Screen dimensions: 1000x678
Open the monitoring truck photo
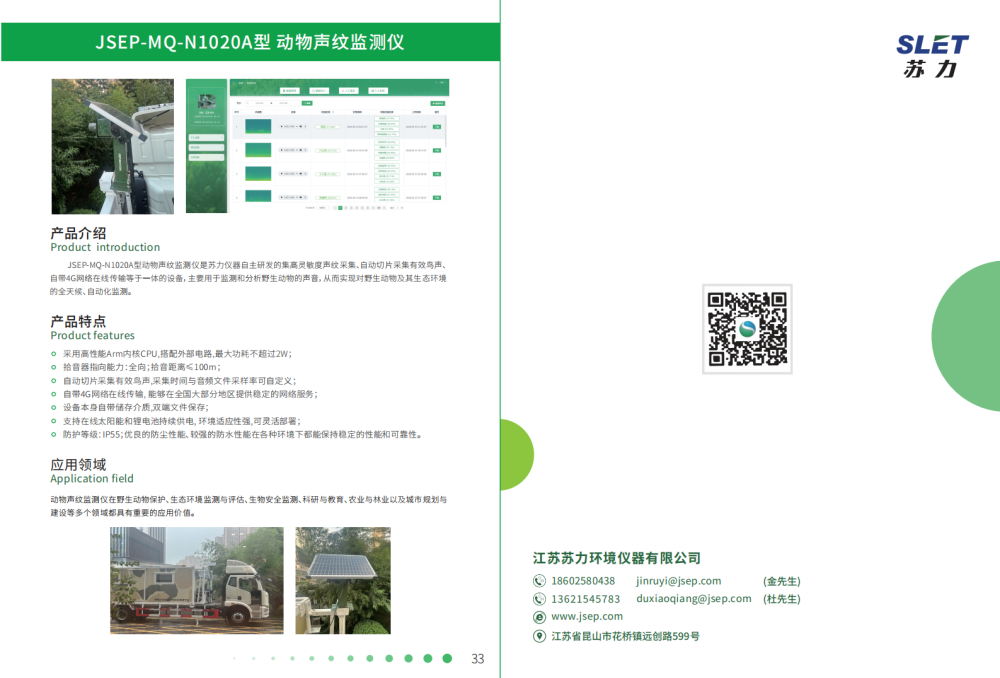[196, 580]
